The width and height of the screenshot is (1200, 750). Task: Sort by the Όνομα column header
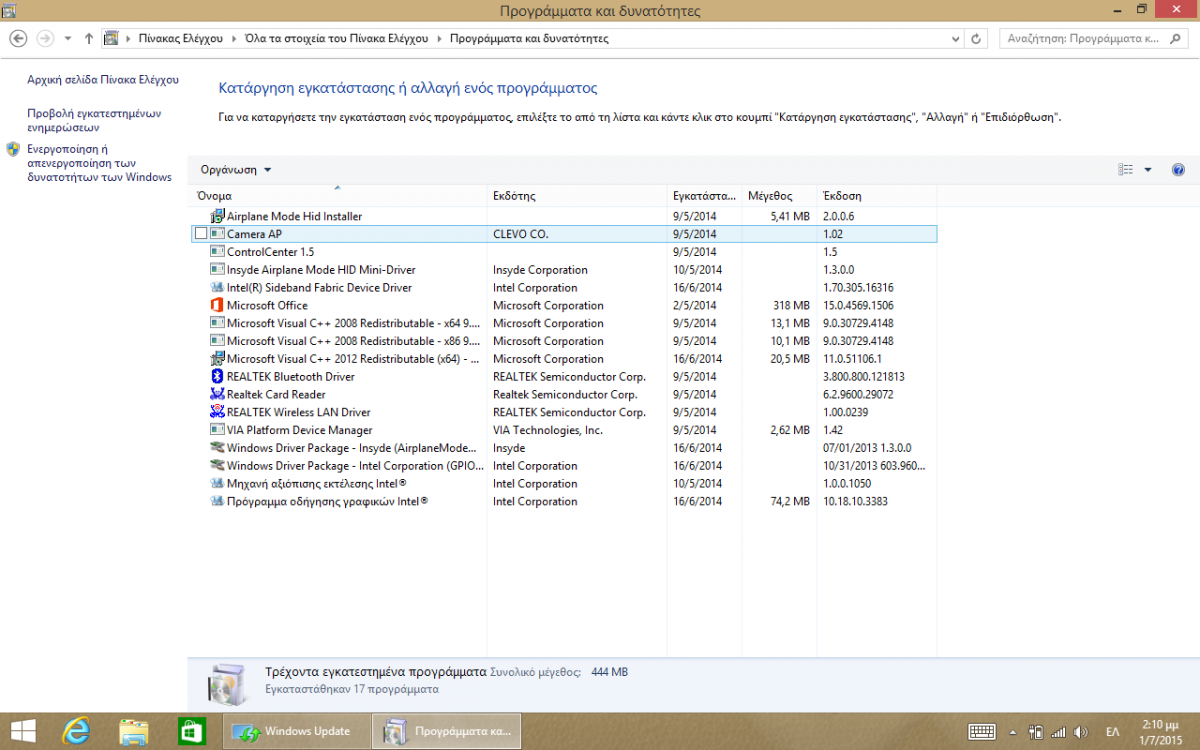339,196
